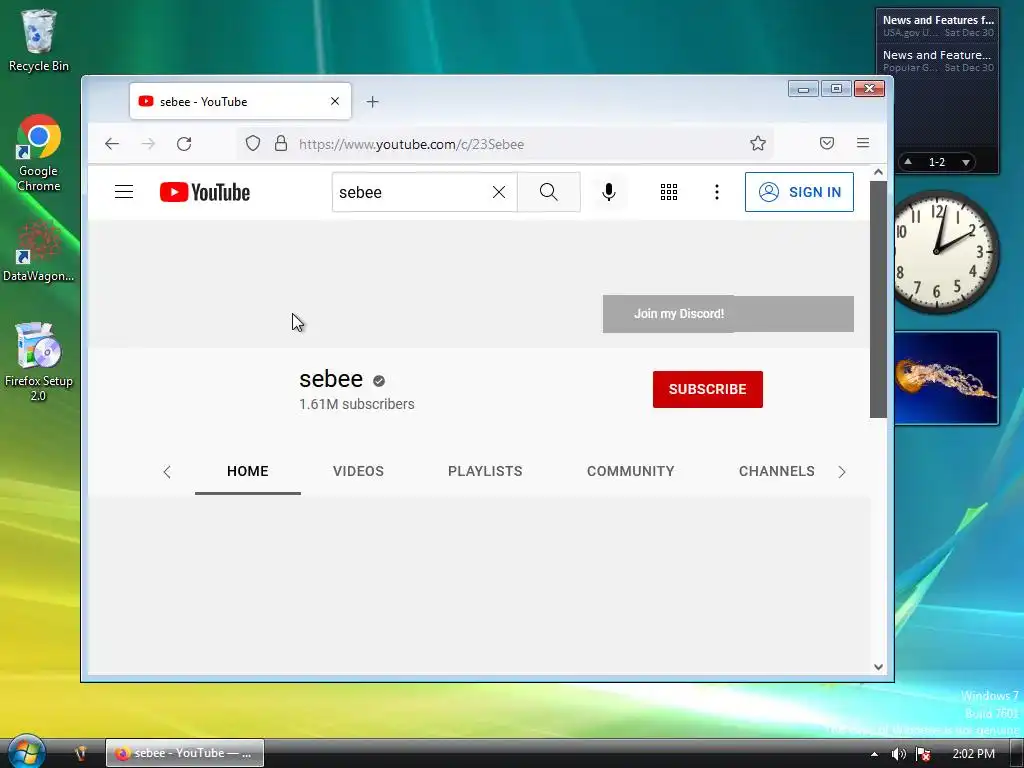Clear the sebee search text
The width and height of the screenshot is (1024, 768).
[x=499, y=192]
